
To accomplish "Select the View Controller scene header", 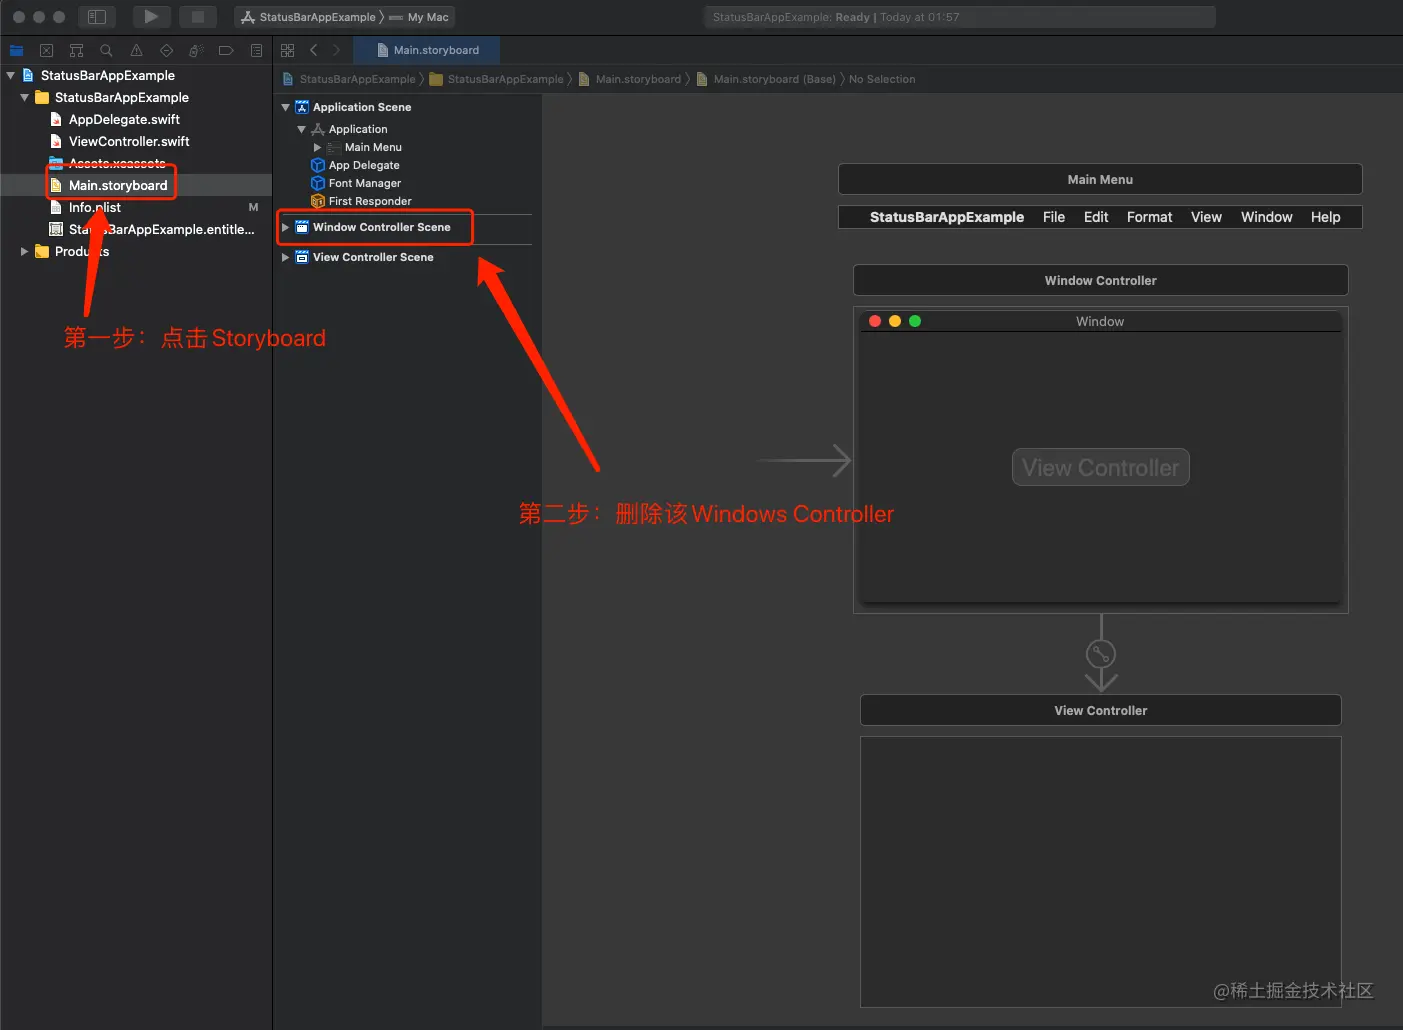I will click(x=1100, y=710).
